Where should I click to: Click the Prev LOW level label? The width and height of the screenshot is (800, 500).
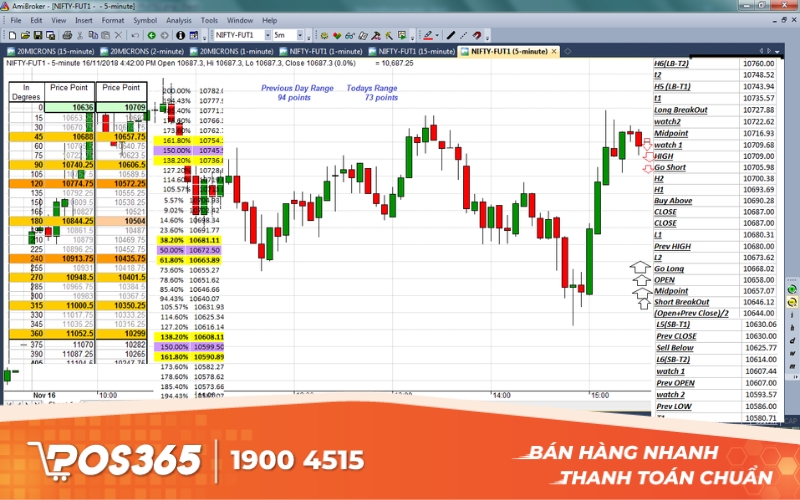pyautogui.click(x=673, y=407)
